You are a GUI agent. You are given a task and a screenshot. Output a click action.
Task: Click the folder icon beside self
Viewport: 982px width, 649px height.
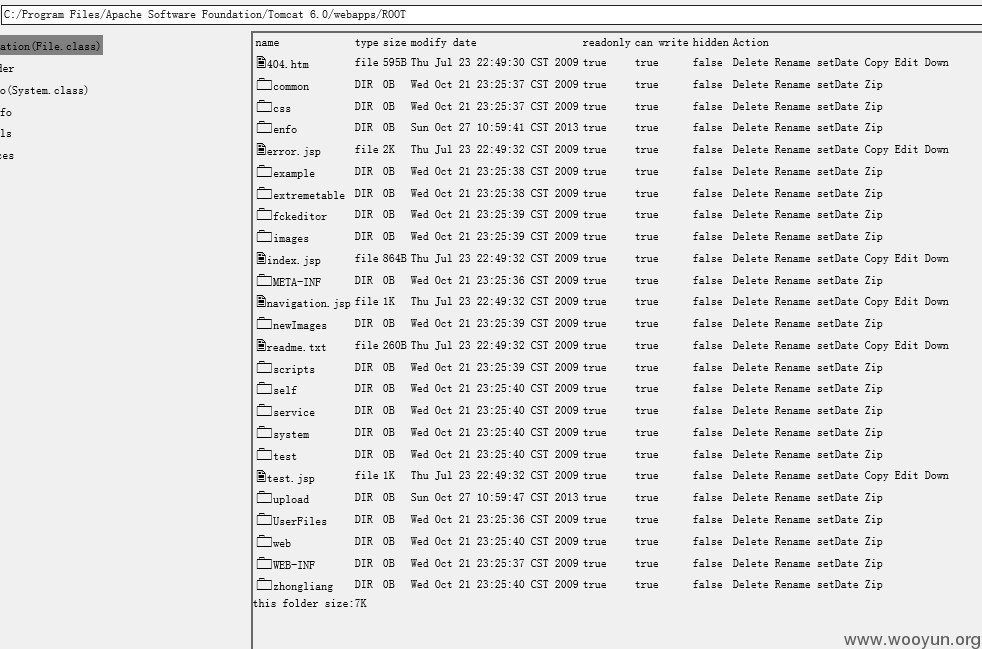click(x=264, y=388)
